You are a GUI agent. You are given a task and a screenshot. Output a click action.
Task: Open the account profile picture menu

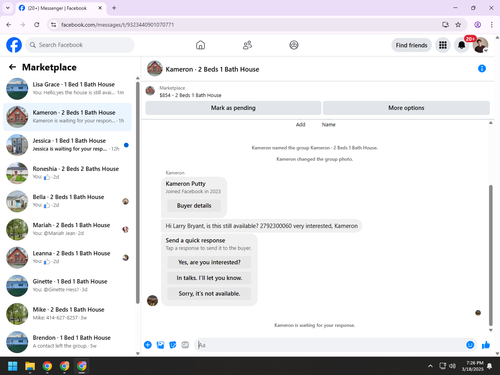[x=480, y=45]
